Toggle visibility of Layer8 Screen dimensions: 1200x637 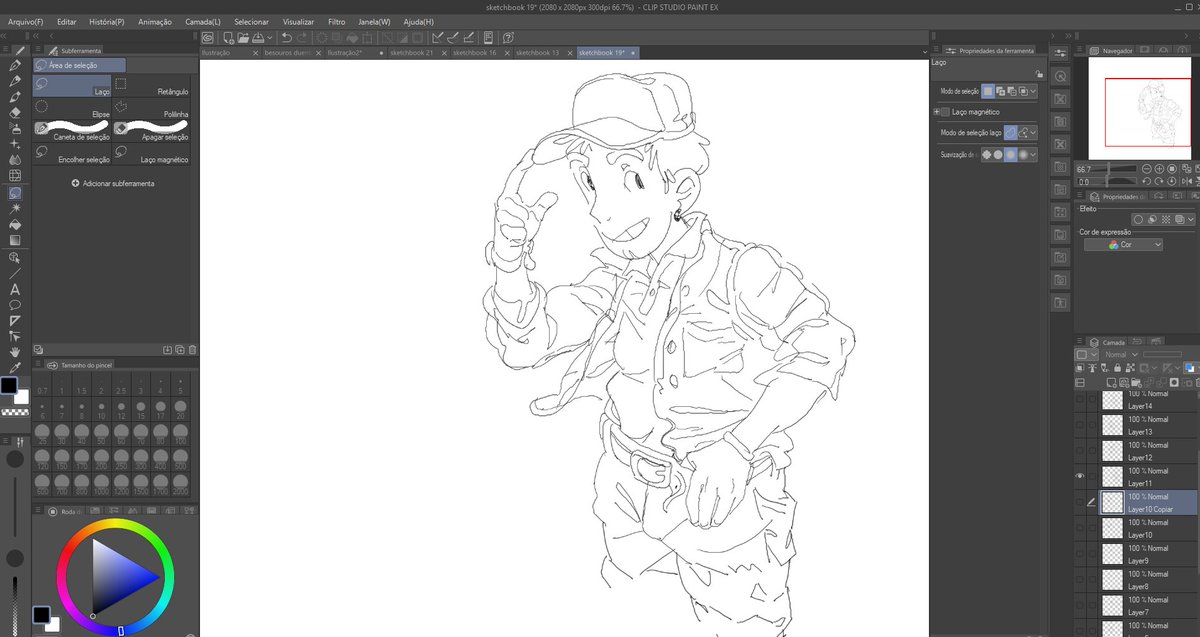click(x=1080, y=580)
